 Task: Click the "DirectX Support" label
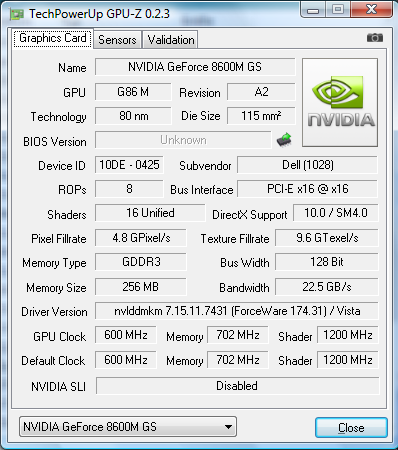pyautogui.click(x=250, y=215)
